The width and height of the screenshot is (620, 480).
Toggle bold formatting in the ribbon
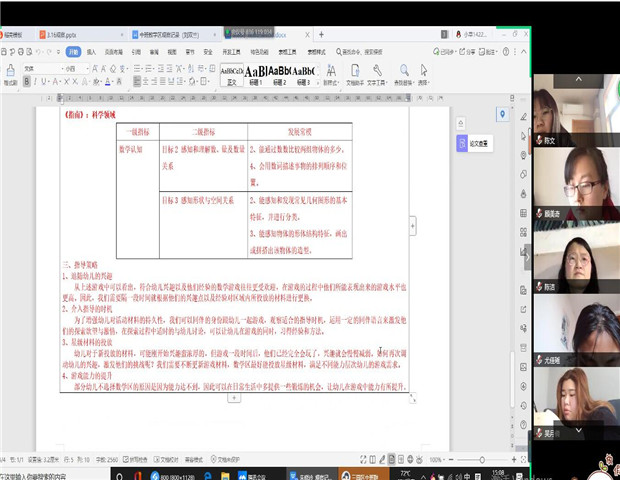(x=25, y=81)
